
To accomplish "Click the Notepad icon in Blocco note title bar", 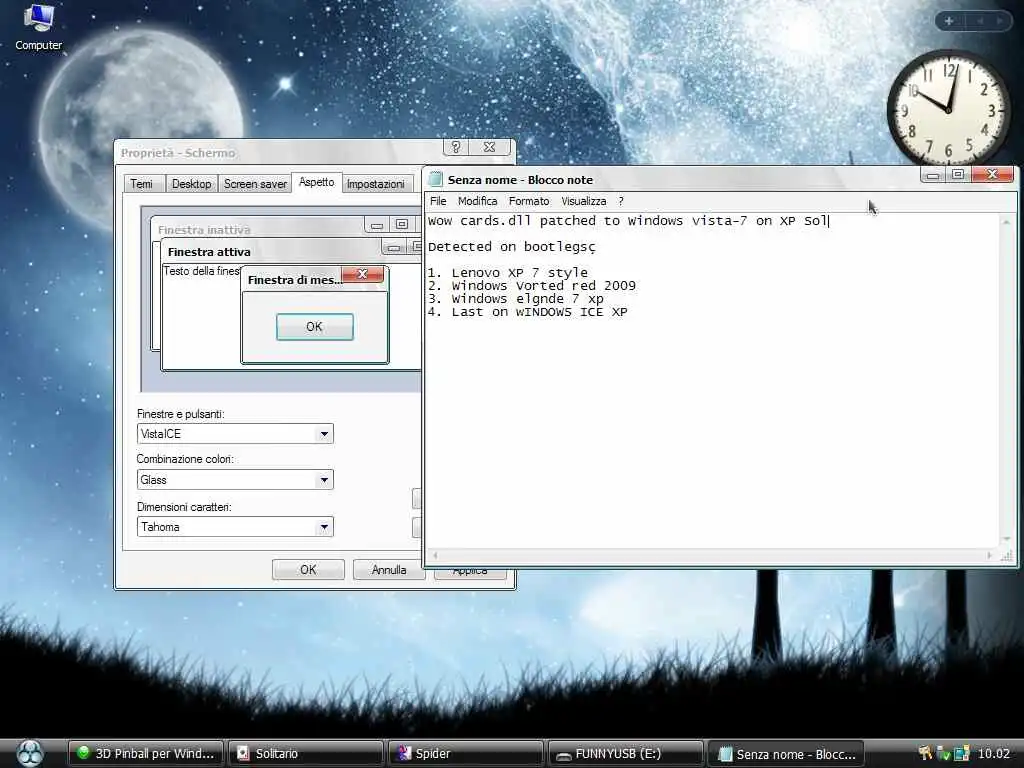I will click(x=436, y=180).
